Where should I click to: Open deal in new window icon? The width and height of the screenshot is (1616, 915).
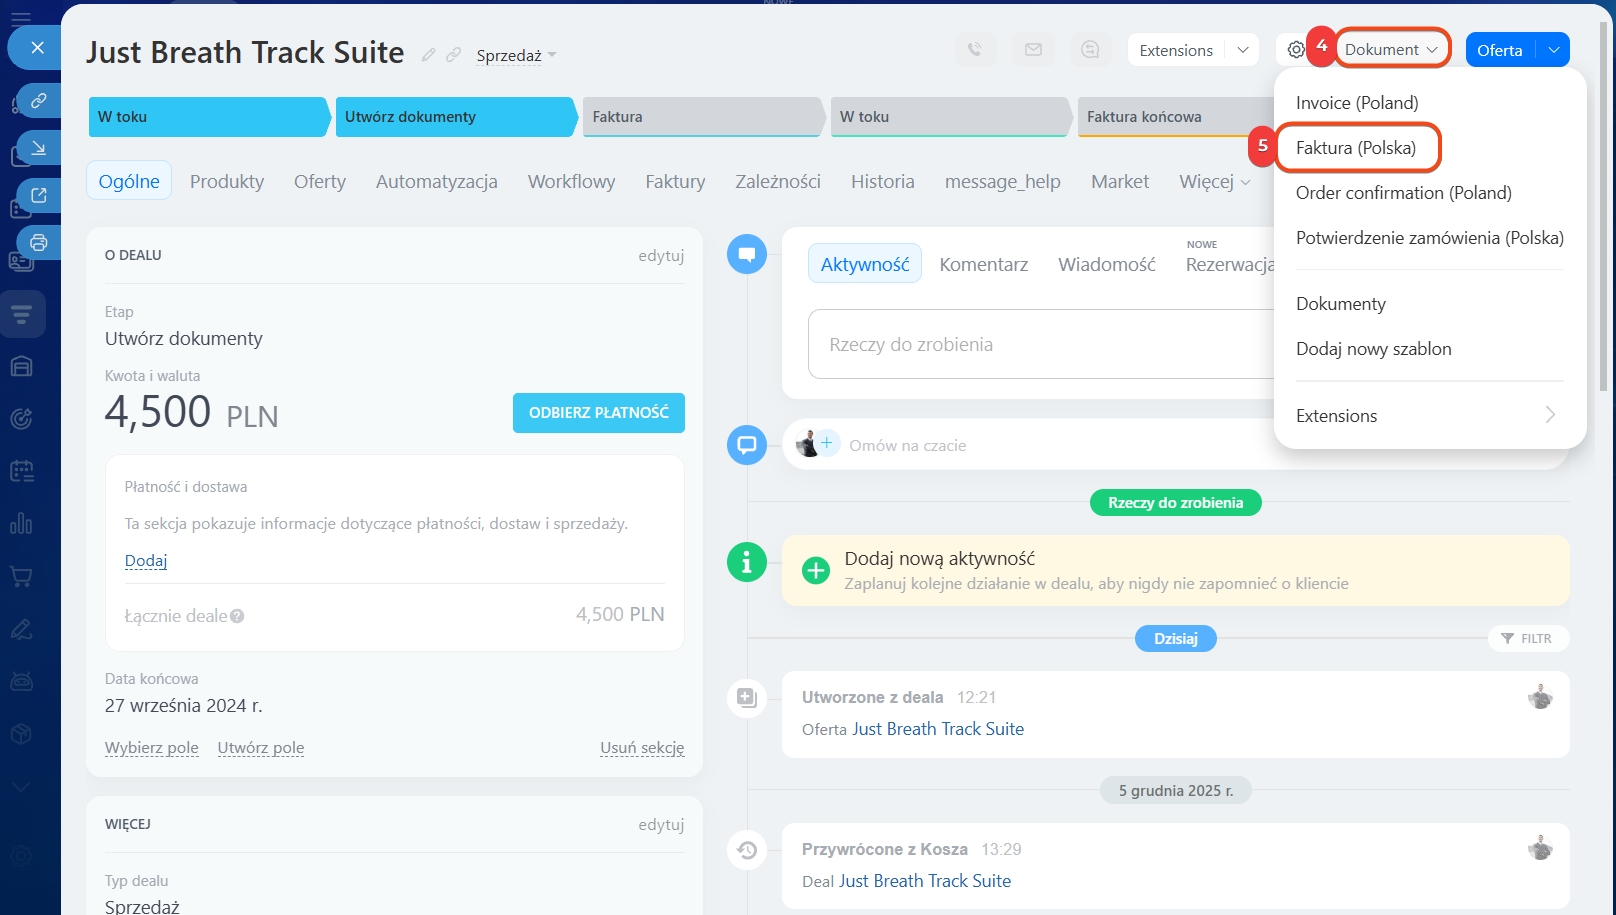point(38,195)
